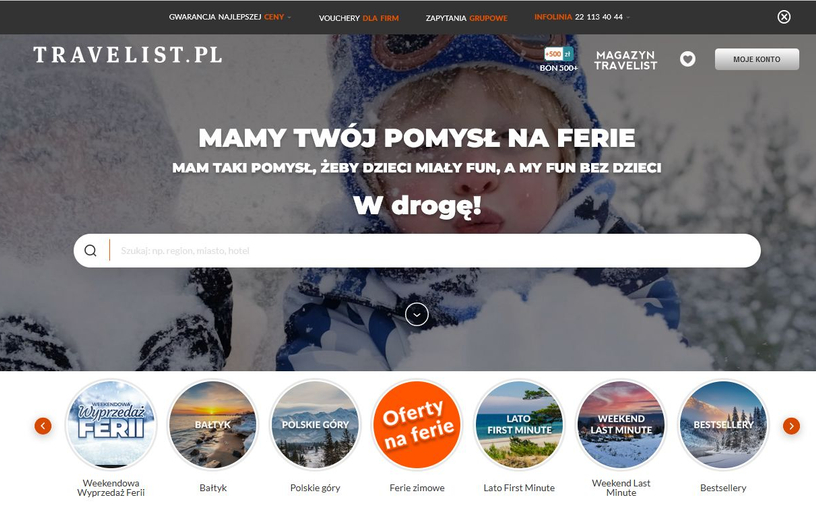Screen dimensions: 816x510
Task: Open the Travelist.pl logo homepage
Action: tap(128, 55)
